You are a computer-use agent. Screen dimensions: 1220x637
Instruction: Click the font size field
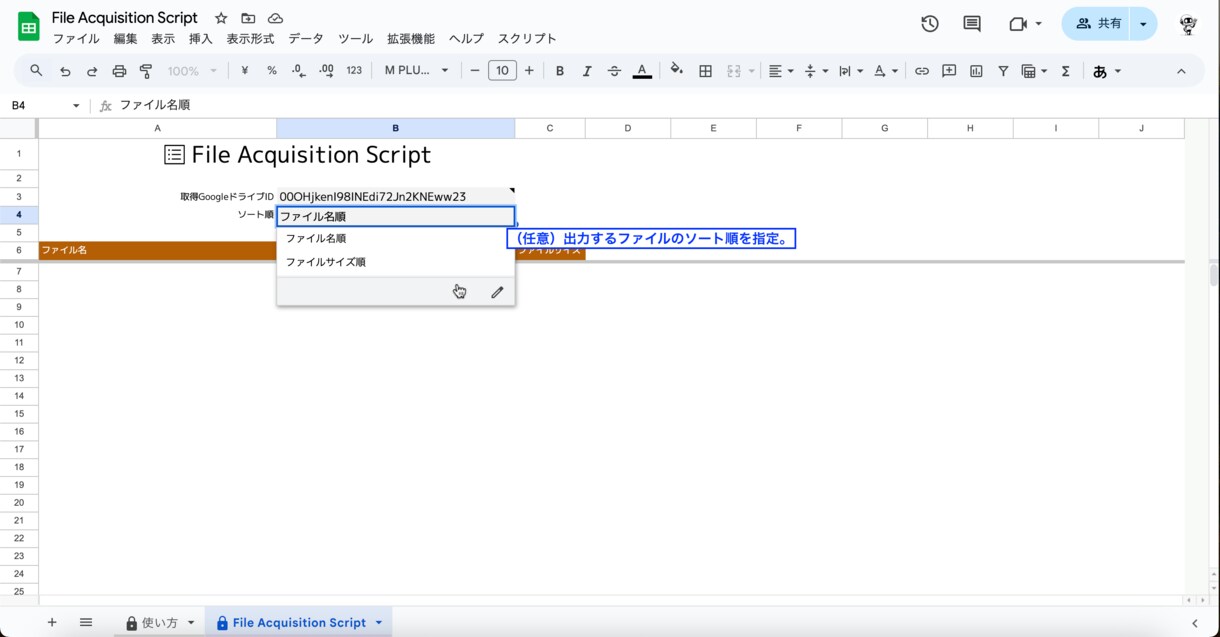pos(502,71)
